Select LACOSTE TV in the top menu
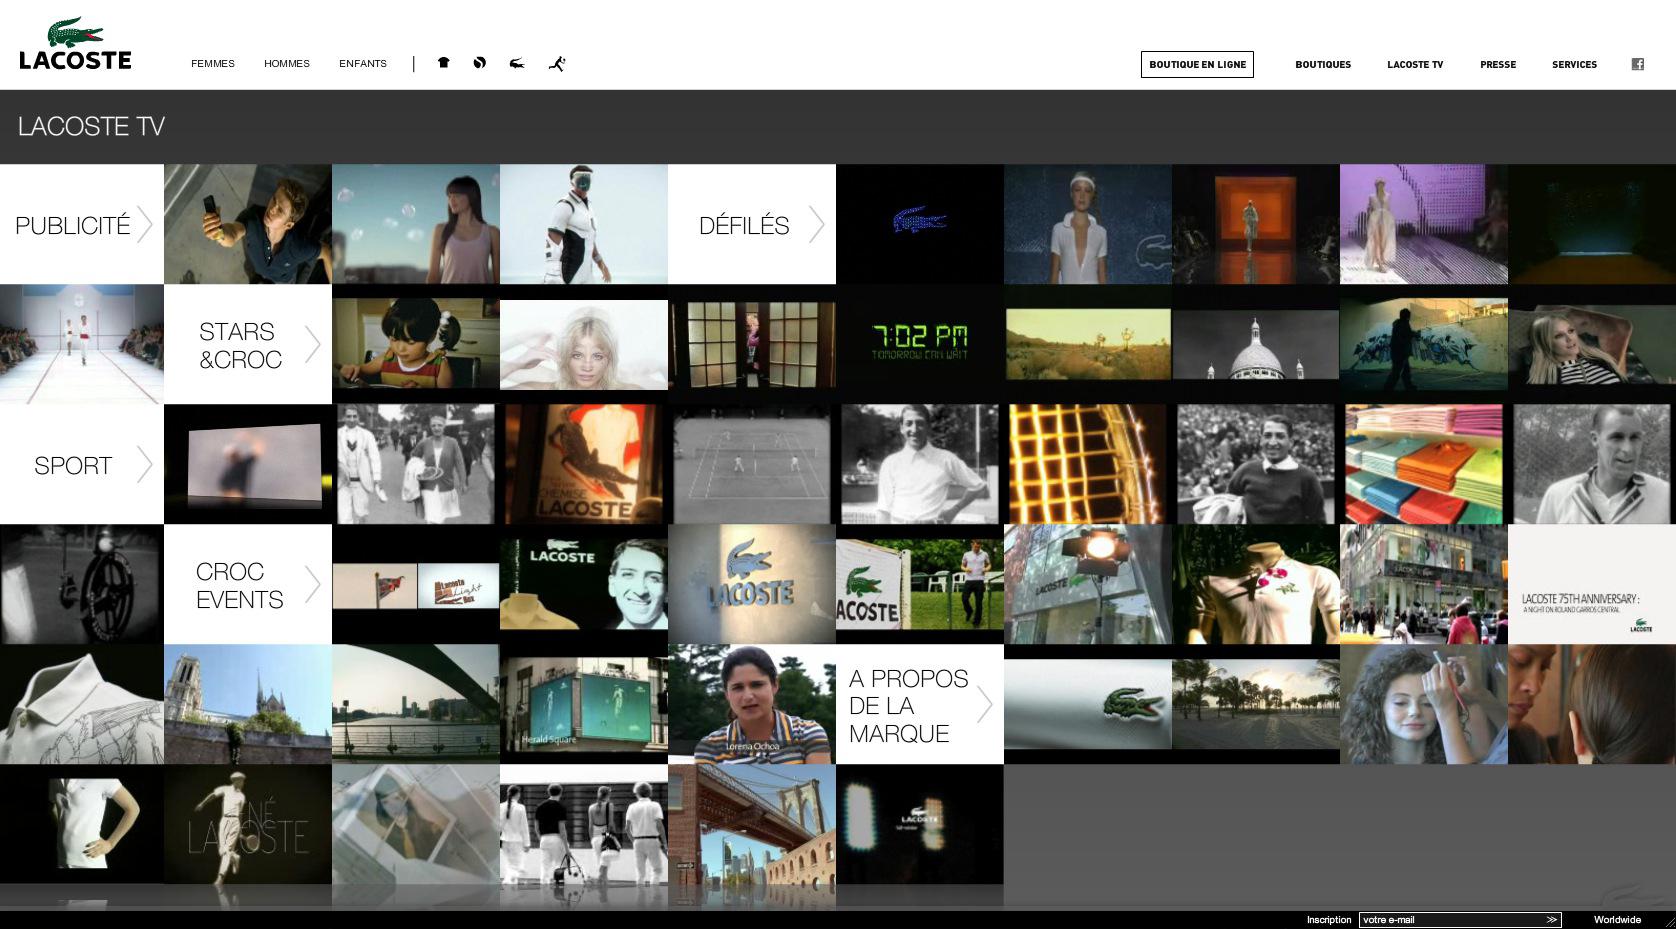 click(1415, 65)
